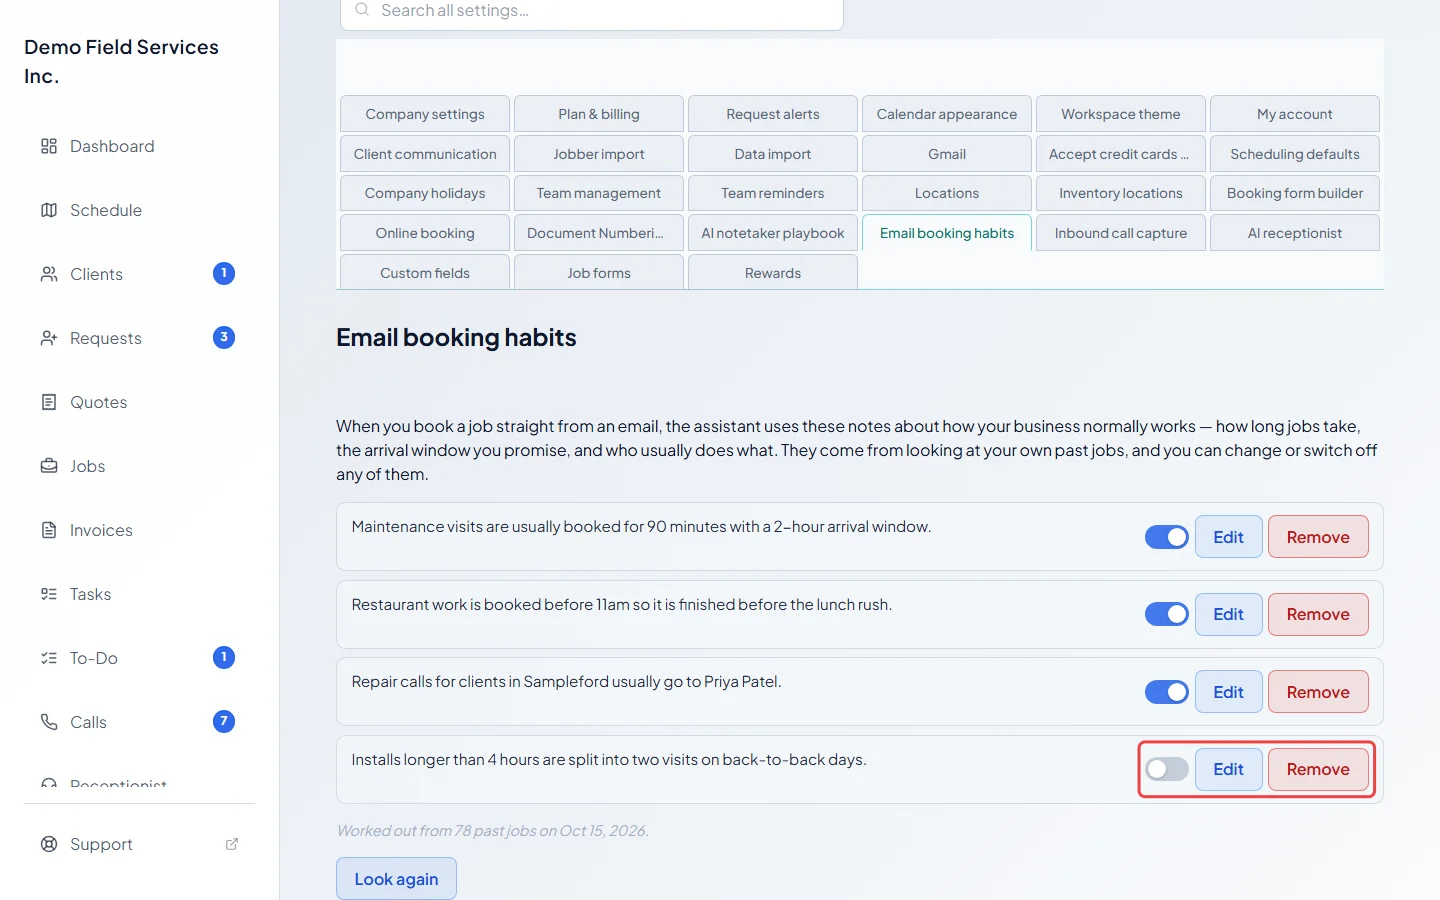Viewport: 1440px width, 900px height.
Task: Edit the Maintenance visits habit
Action: tap(1229, 537)
